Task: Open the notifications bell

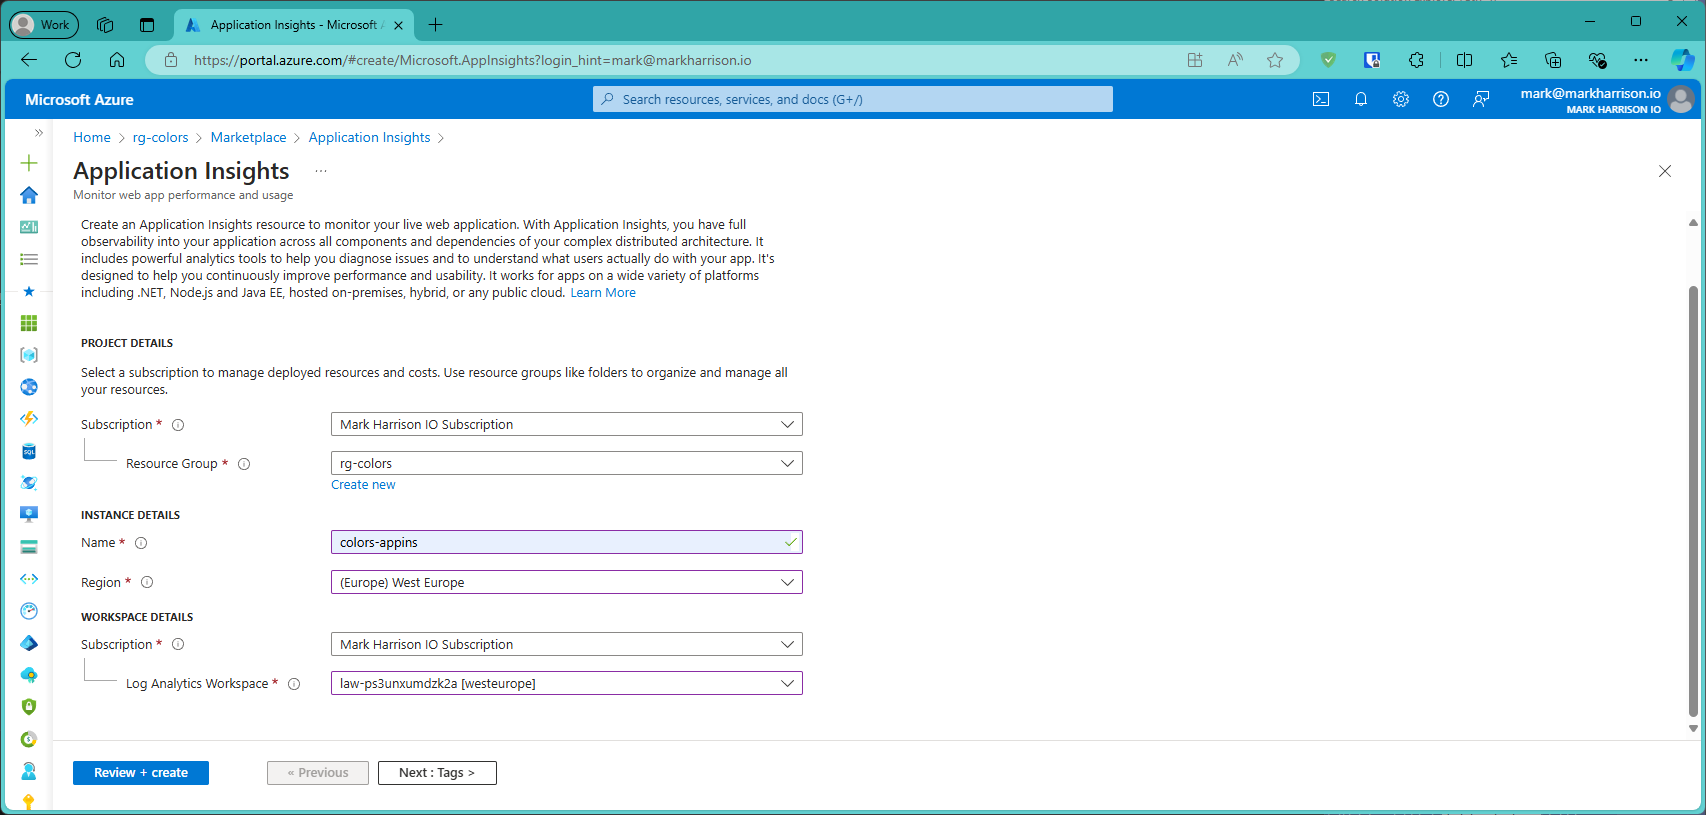Action: 1361,99
